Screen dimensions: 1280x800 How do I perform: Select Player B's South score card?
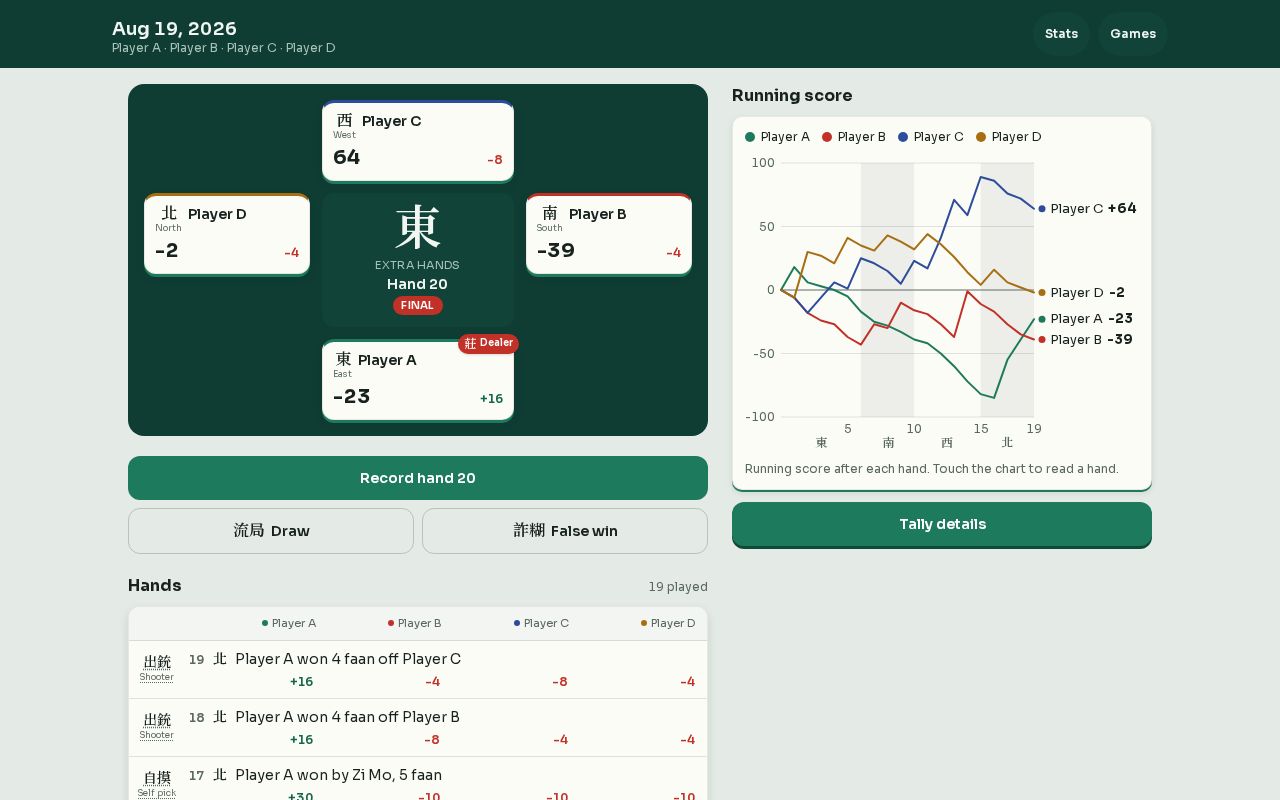click(609, 235)
